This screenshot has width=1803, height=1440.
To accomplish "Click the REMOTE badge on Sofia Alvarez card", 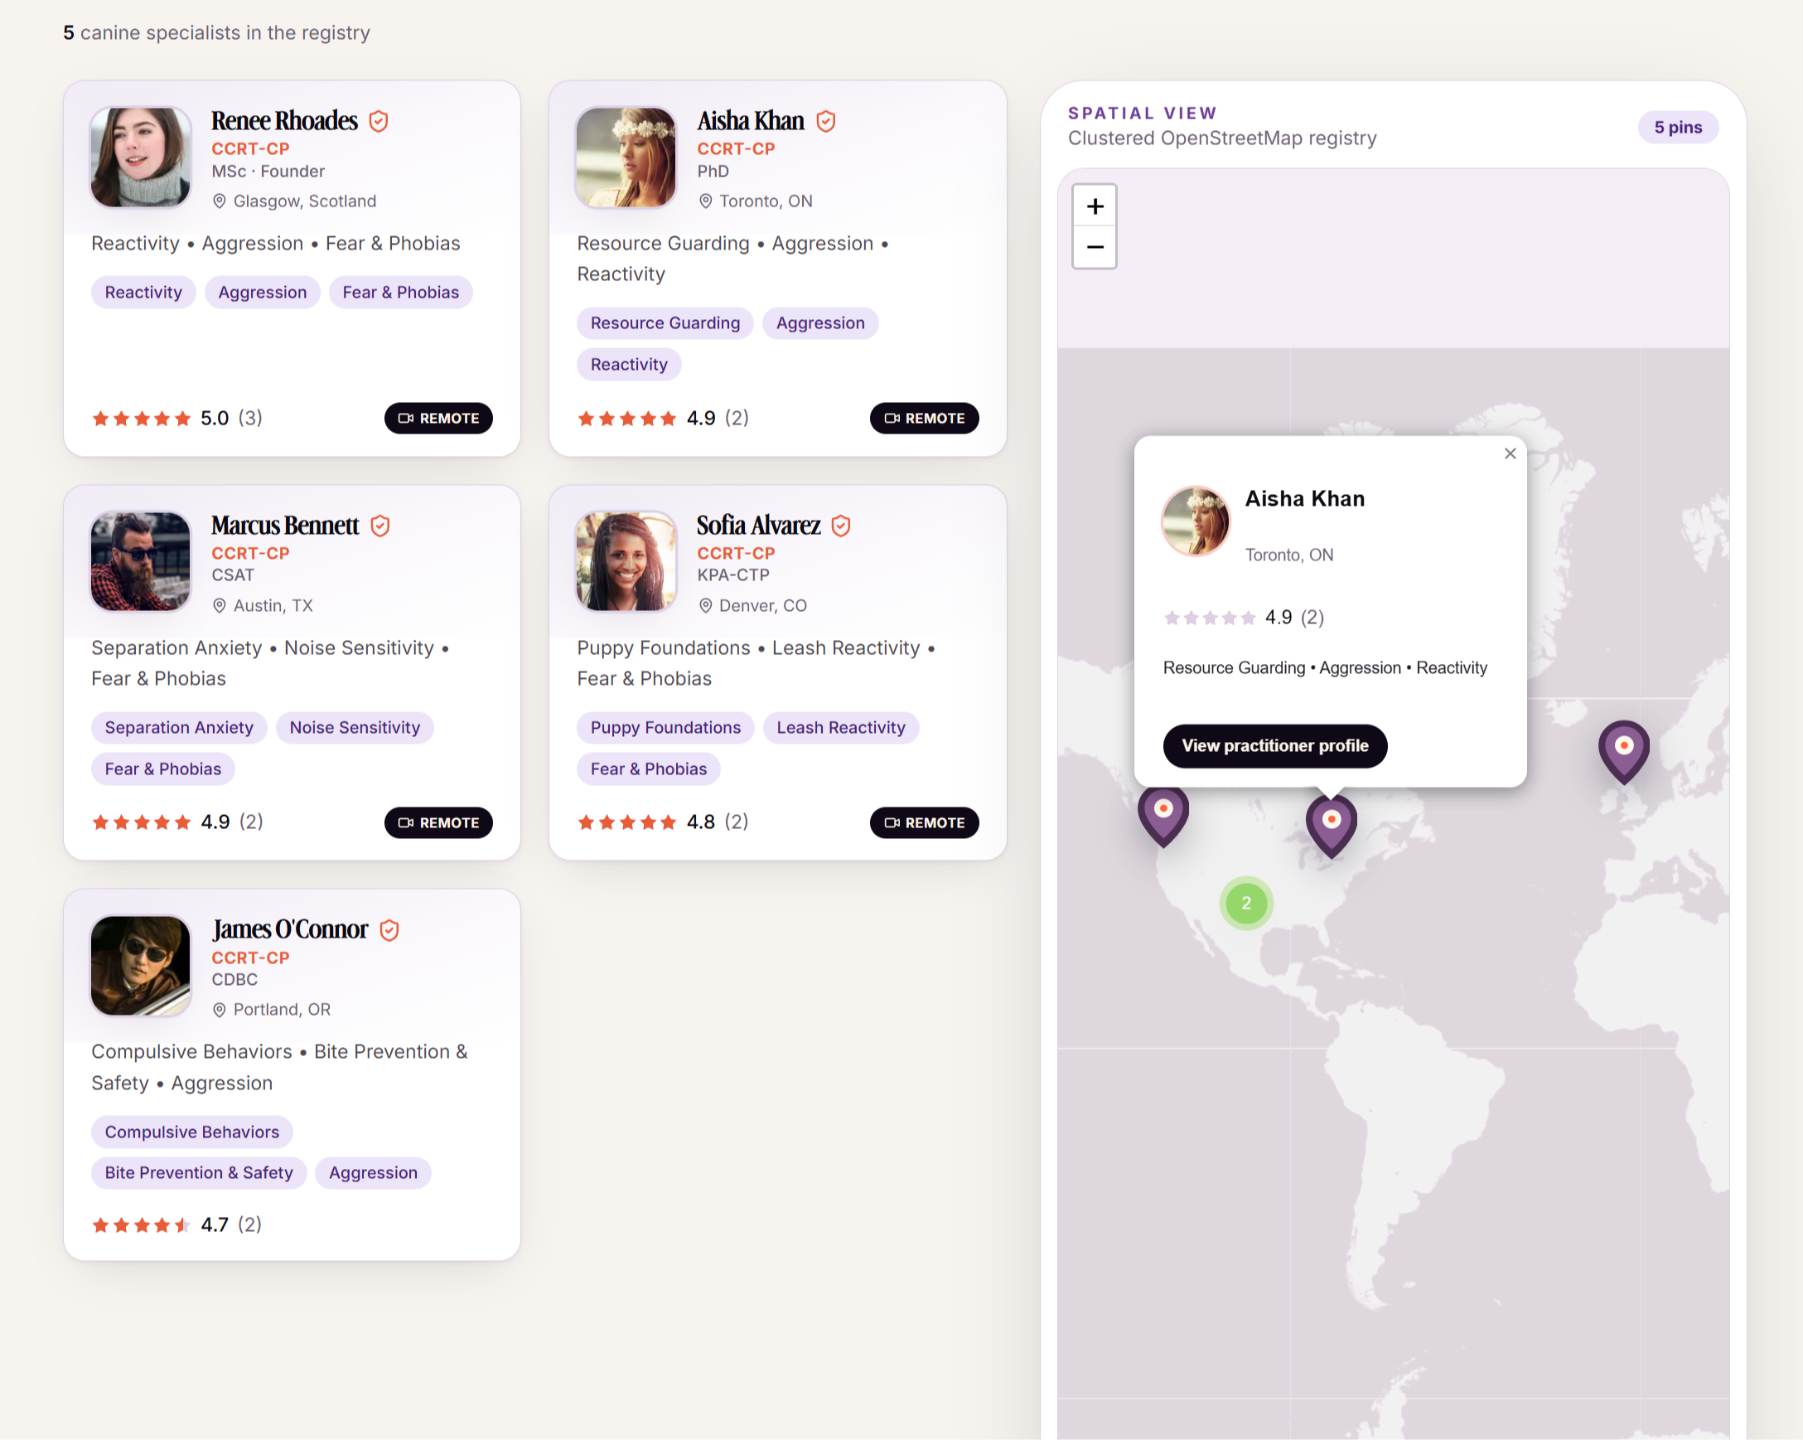I will click(x=924, y=822).
